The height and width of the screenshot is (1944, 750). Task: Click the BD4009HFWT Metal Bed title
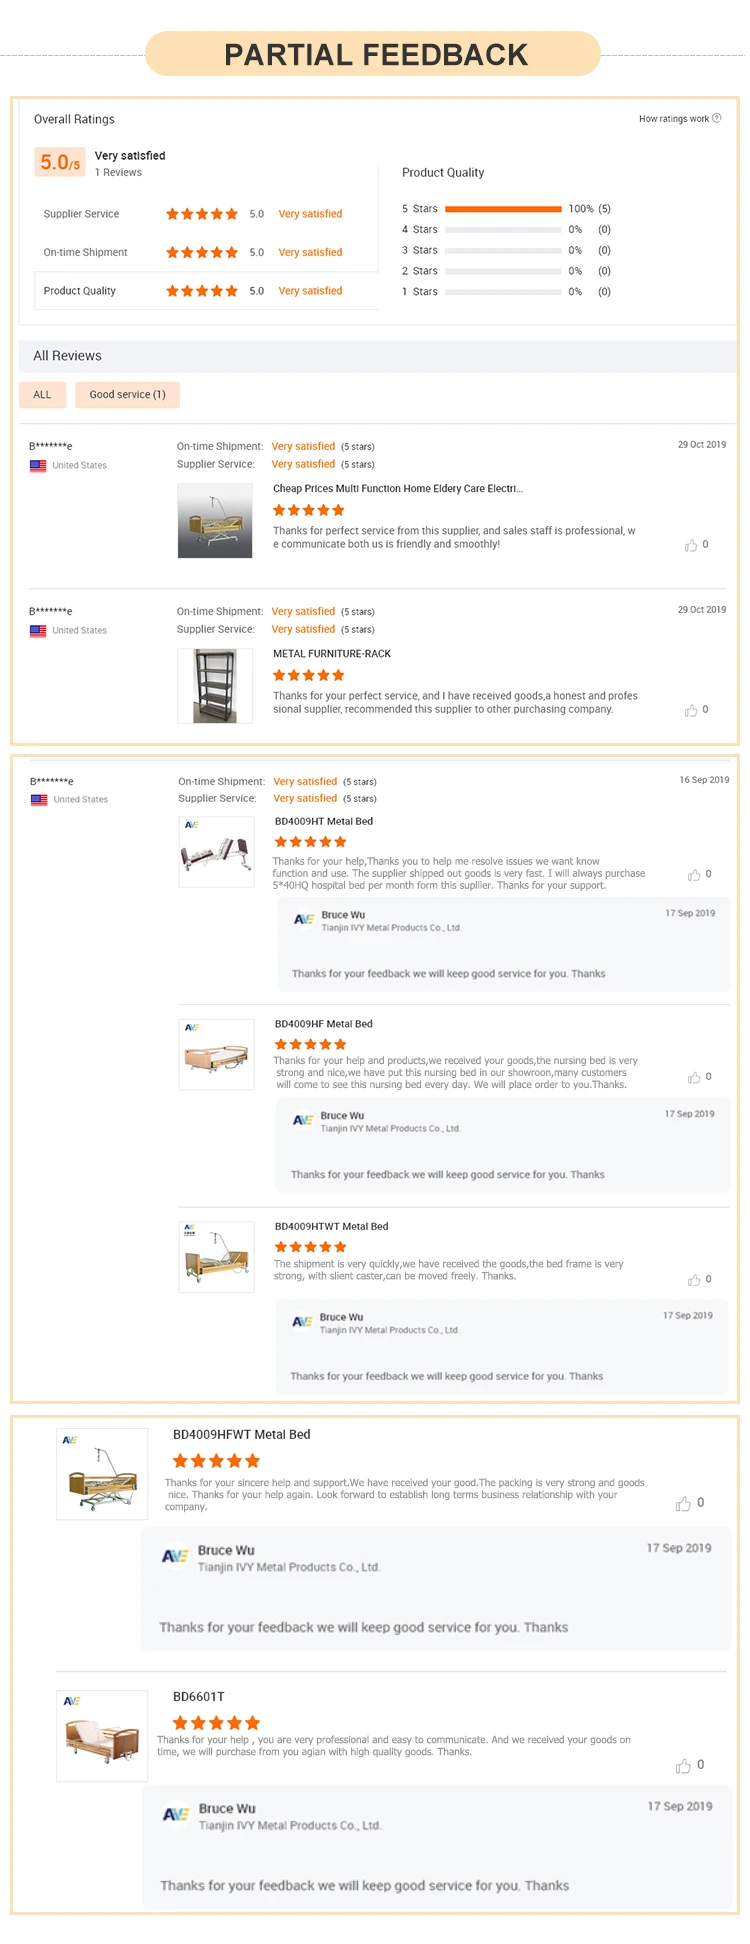point(242,1434)
